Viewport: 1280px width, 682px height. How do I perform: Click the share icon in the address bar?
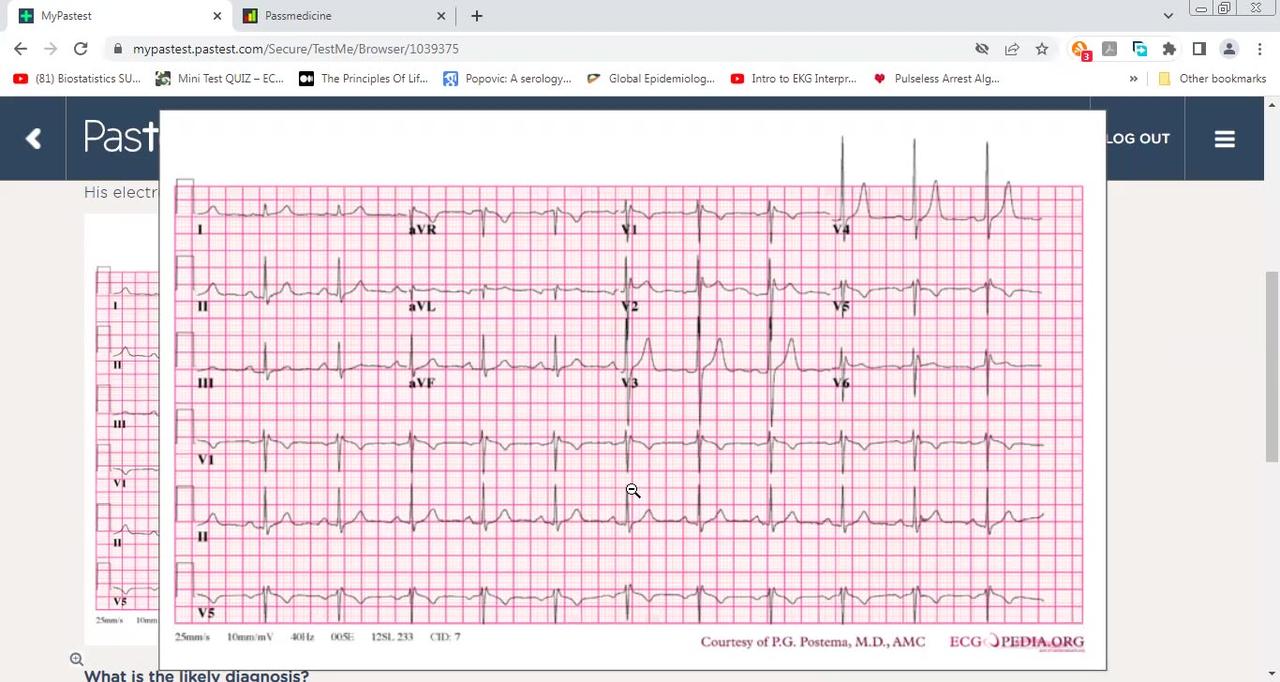pyautogui.click(x=1011, y=48)
